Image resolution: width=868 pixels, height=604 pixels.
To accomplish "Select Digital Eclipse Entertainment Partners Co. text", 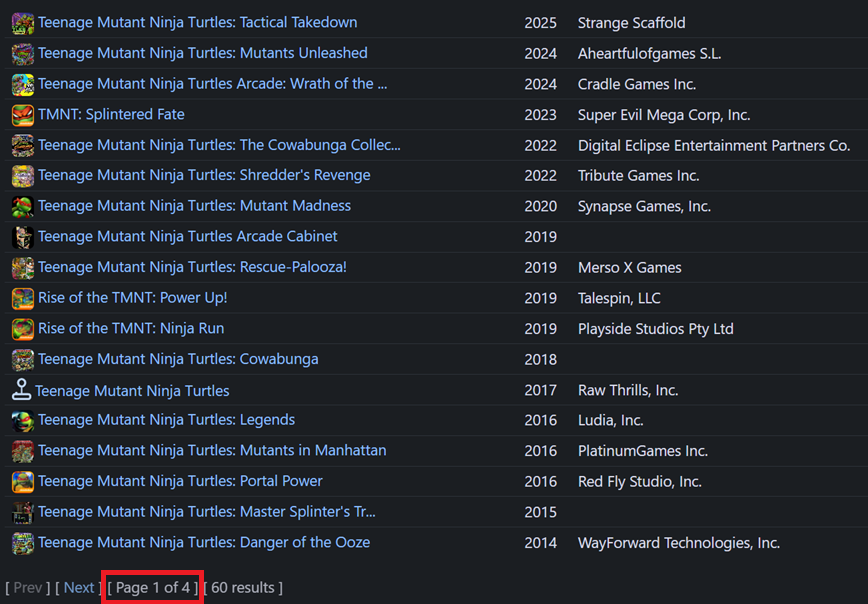I will [x=714, y=146].
